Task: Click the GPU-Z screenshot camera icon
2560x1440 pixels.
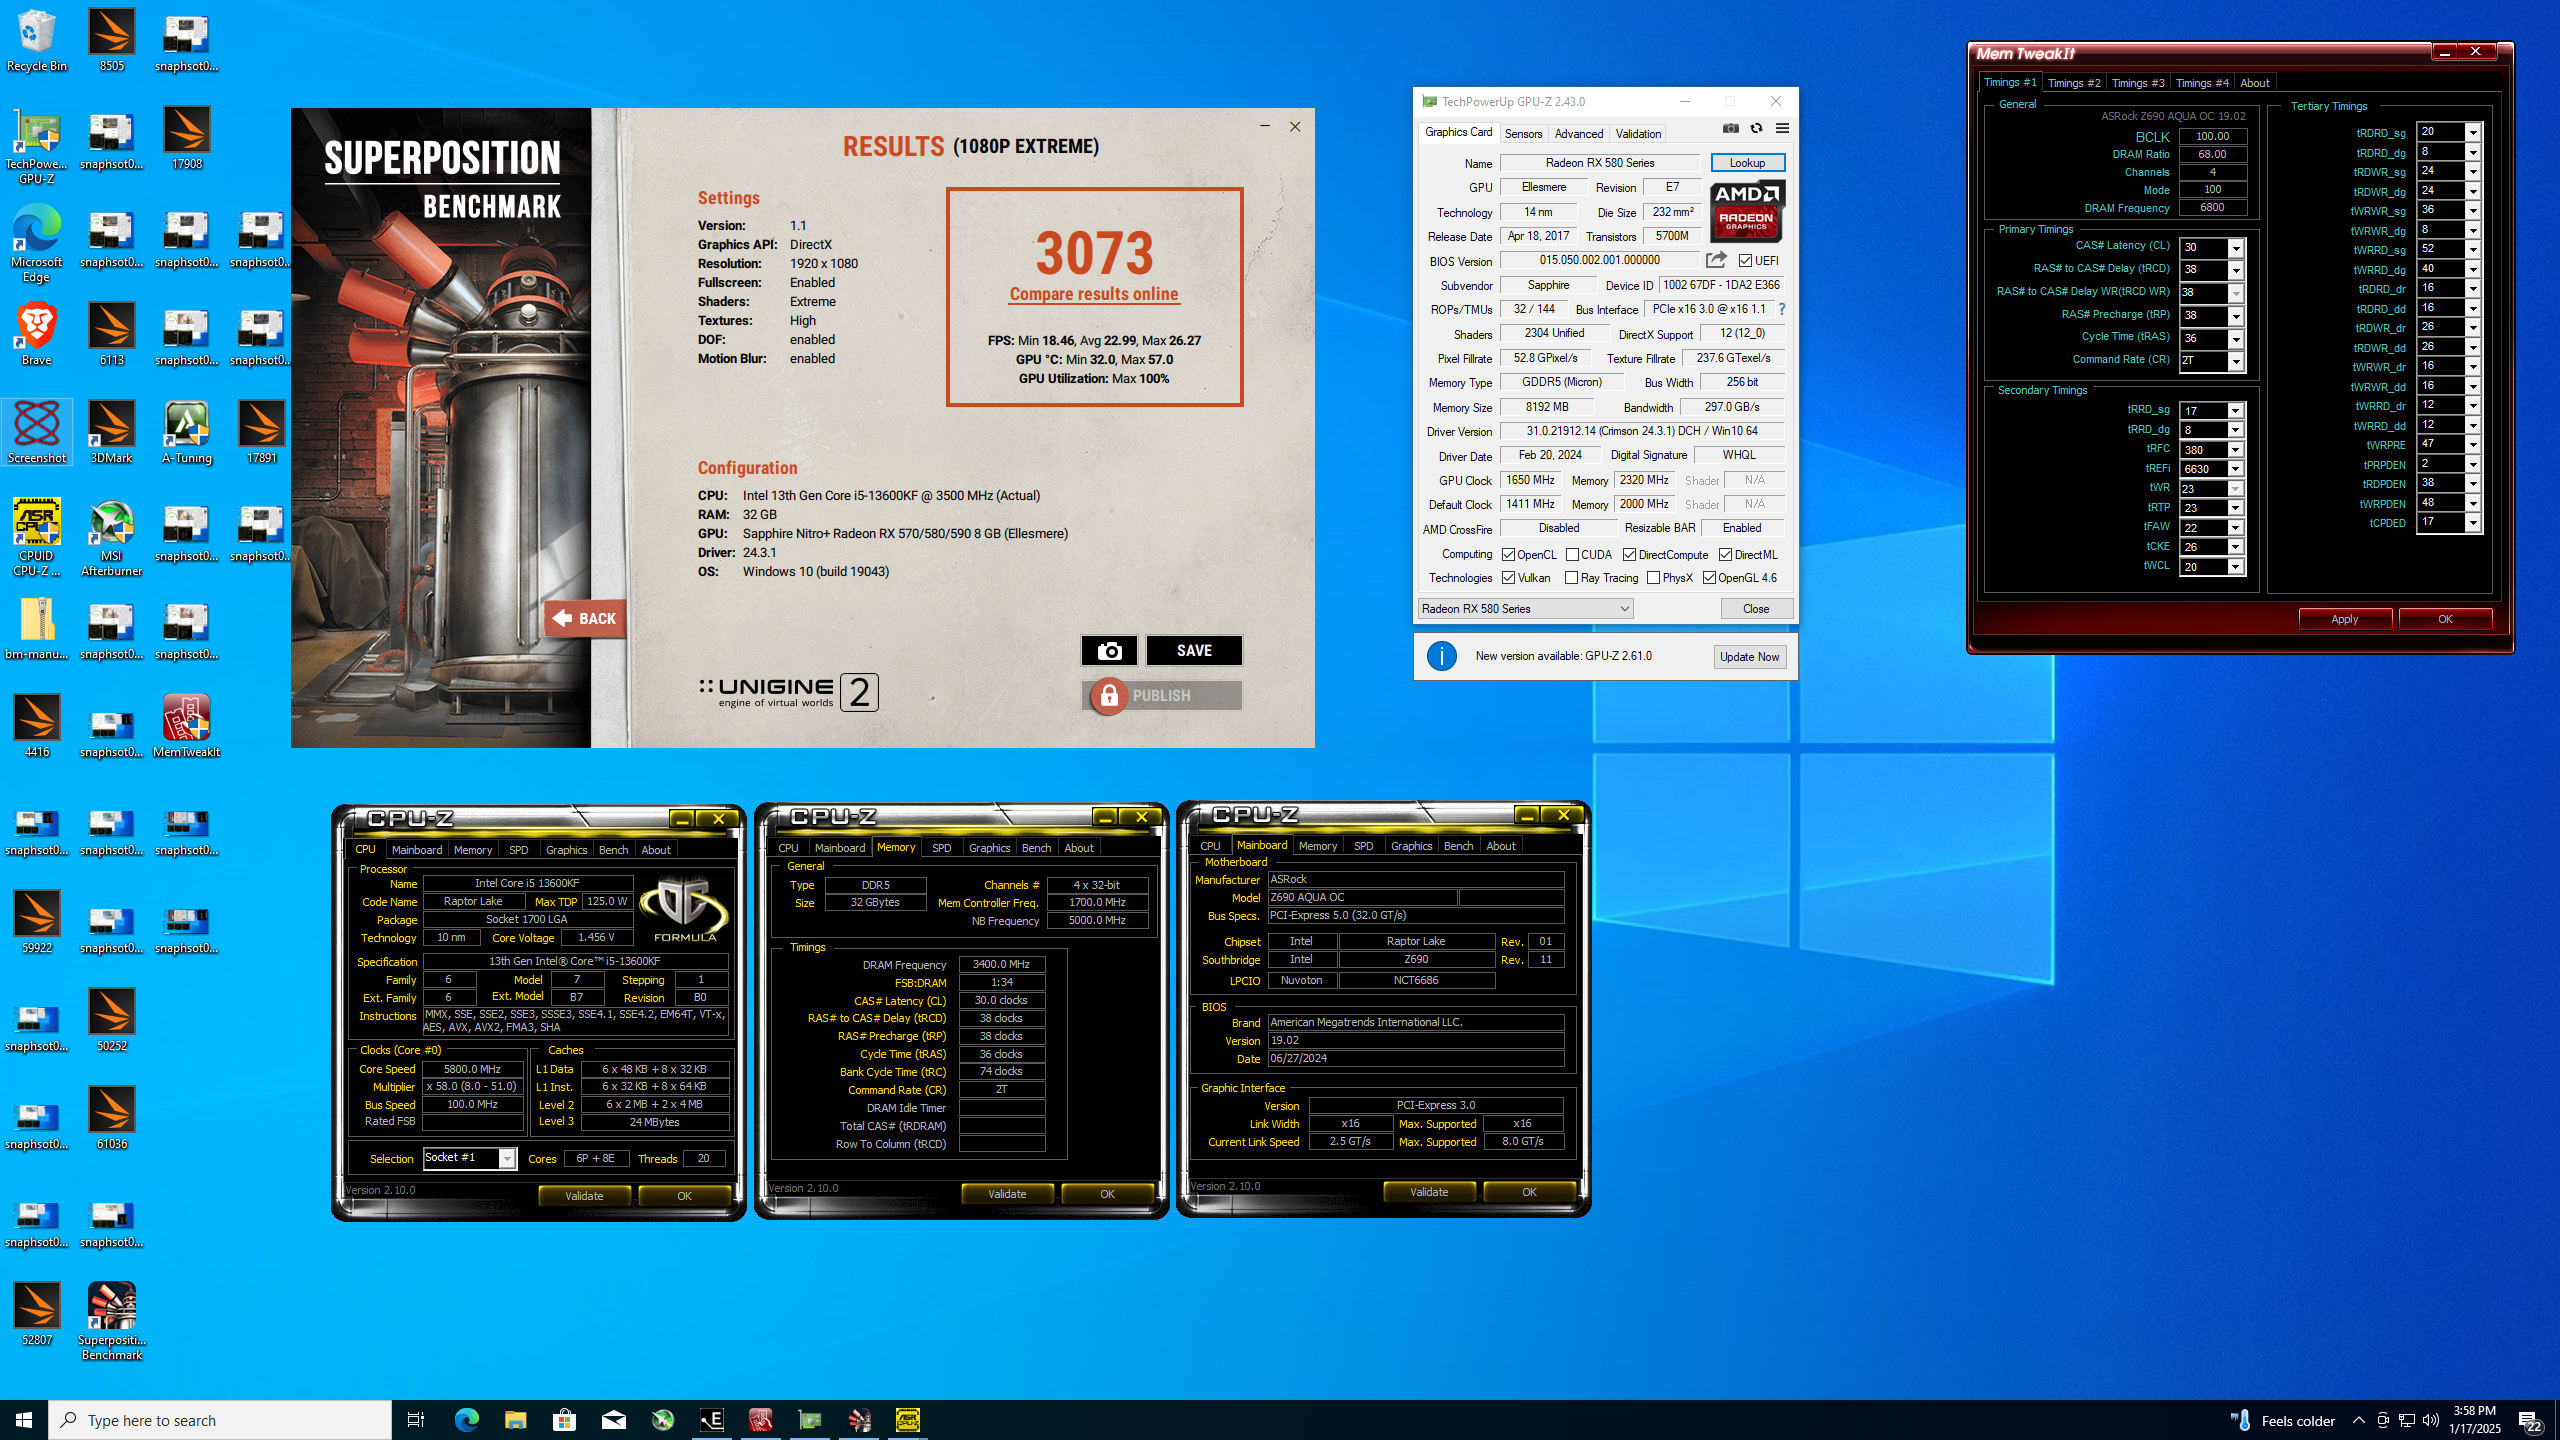Action: (1730, 128)
